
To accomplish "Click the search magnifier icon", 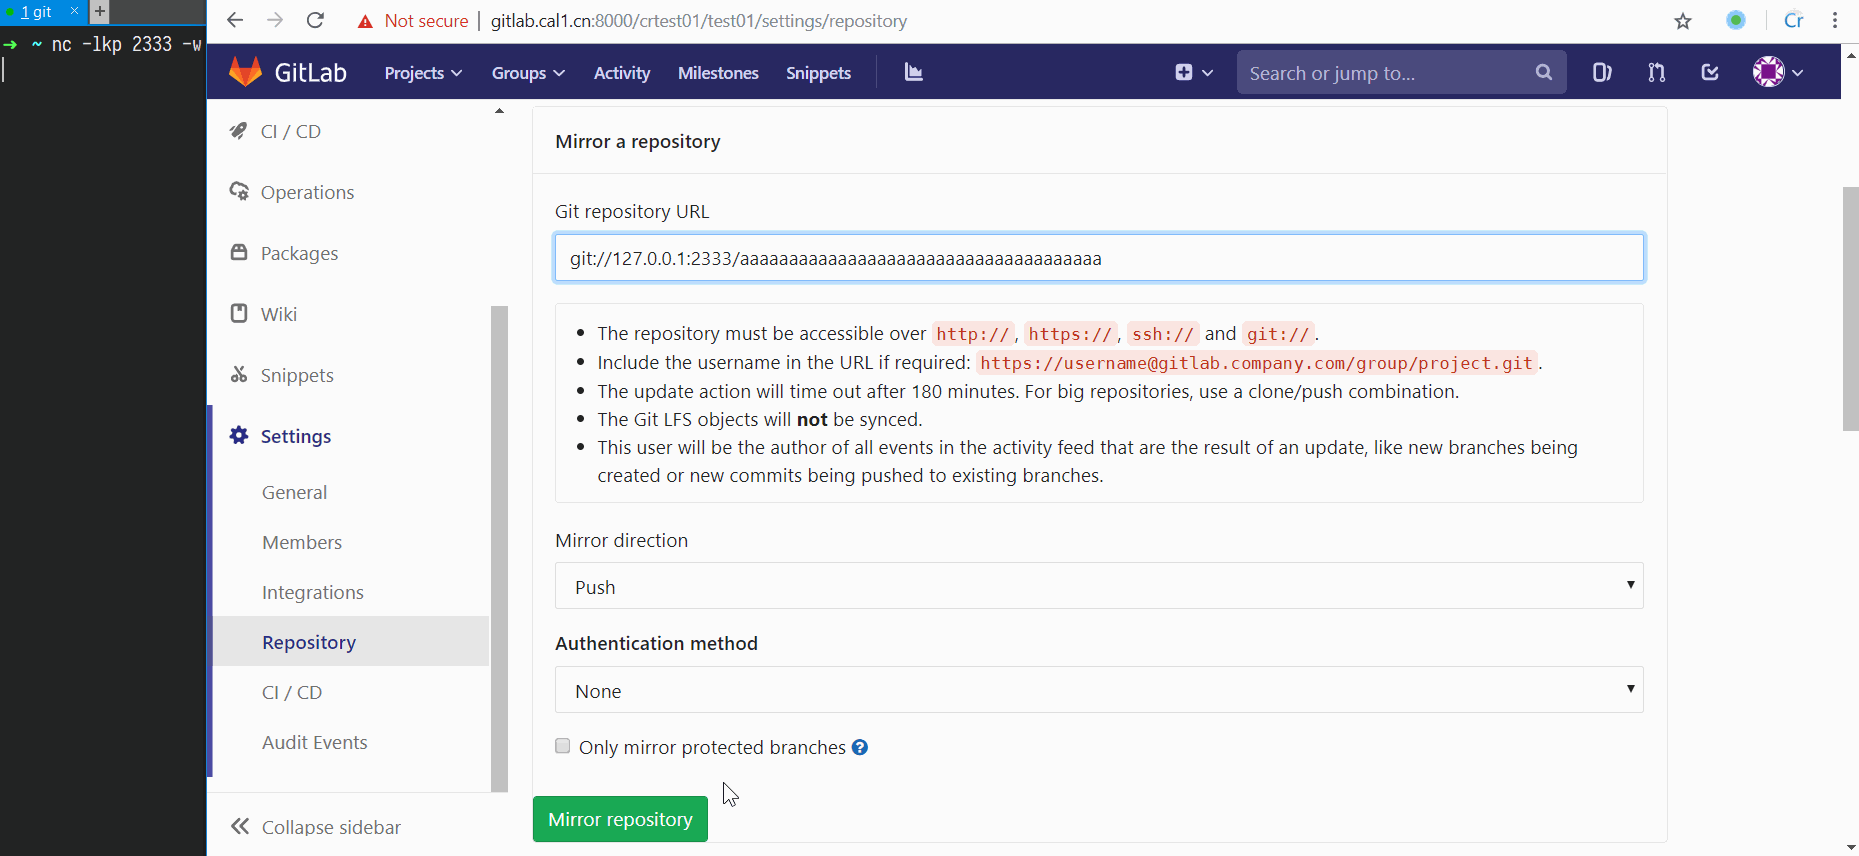I will (1543, 72).
